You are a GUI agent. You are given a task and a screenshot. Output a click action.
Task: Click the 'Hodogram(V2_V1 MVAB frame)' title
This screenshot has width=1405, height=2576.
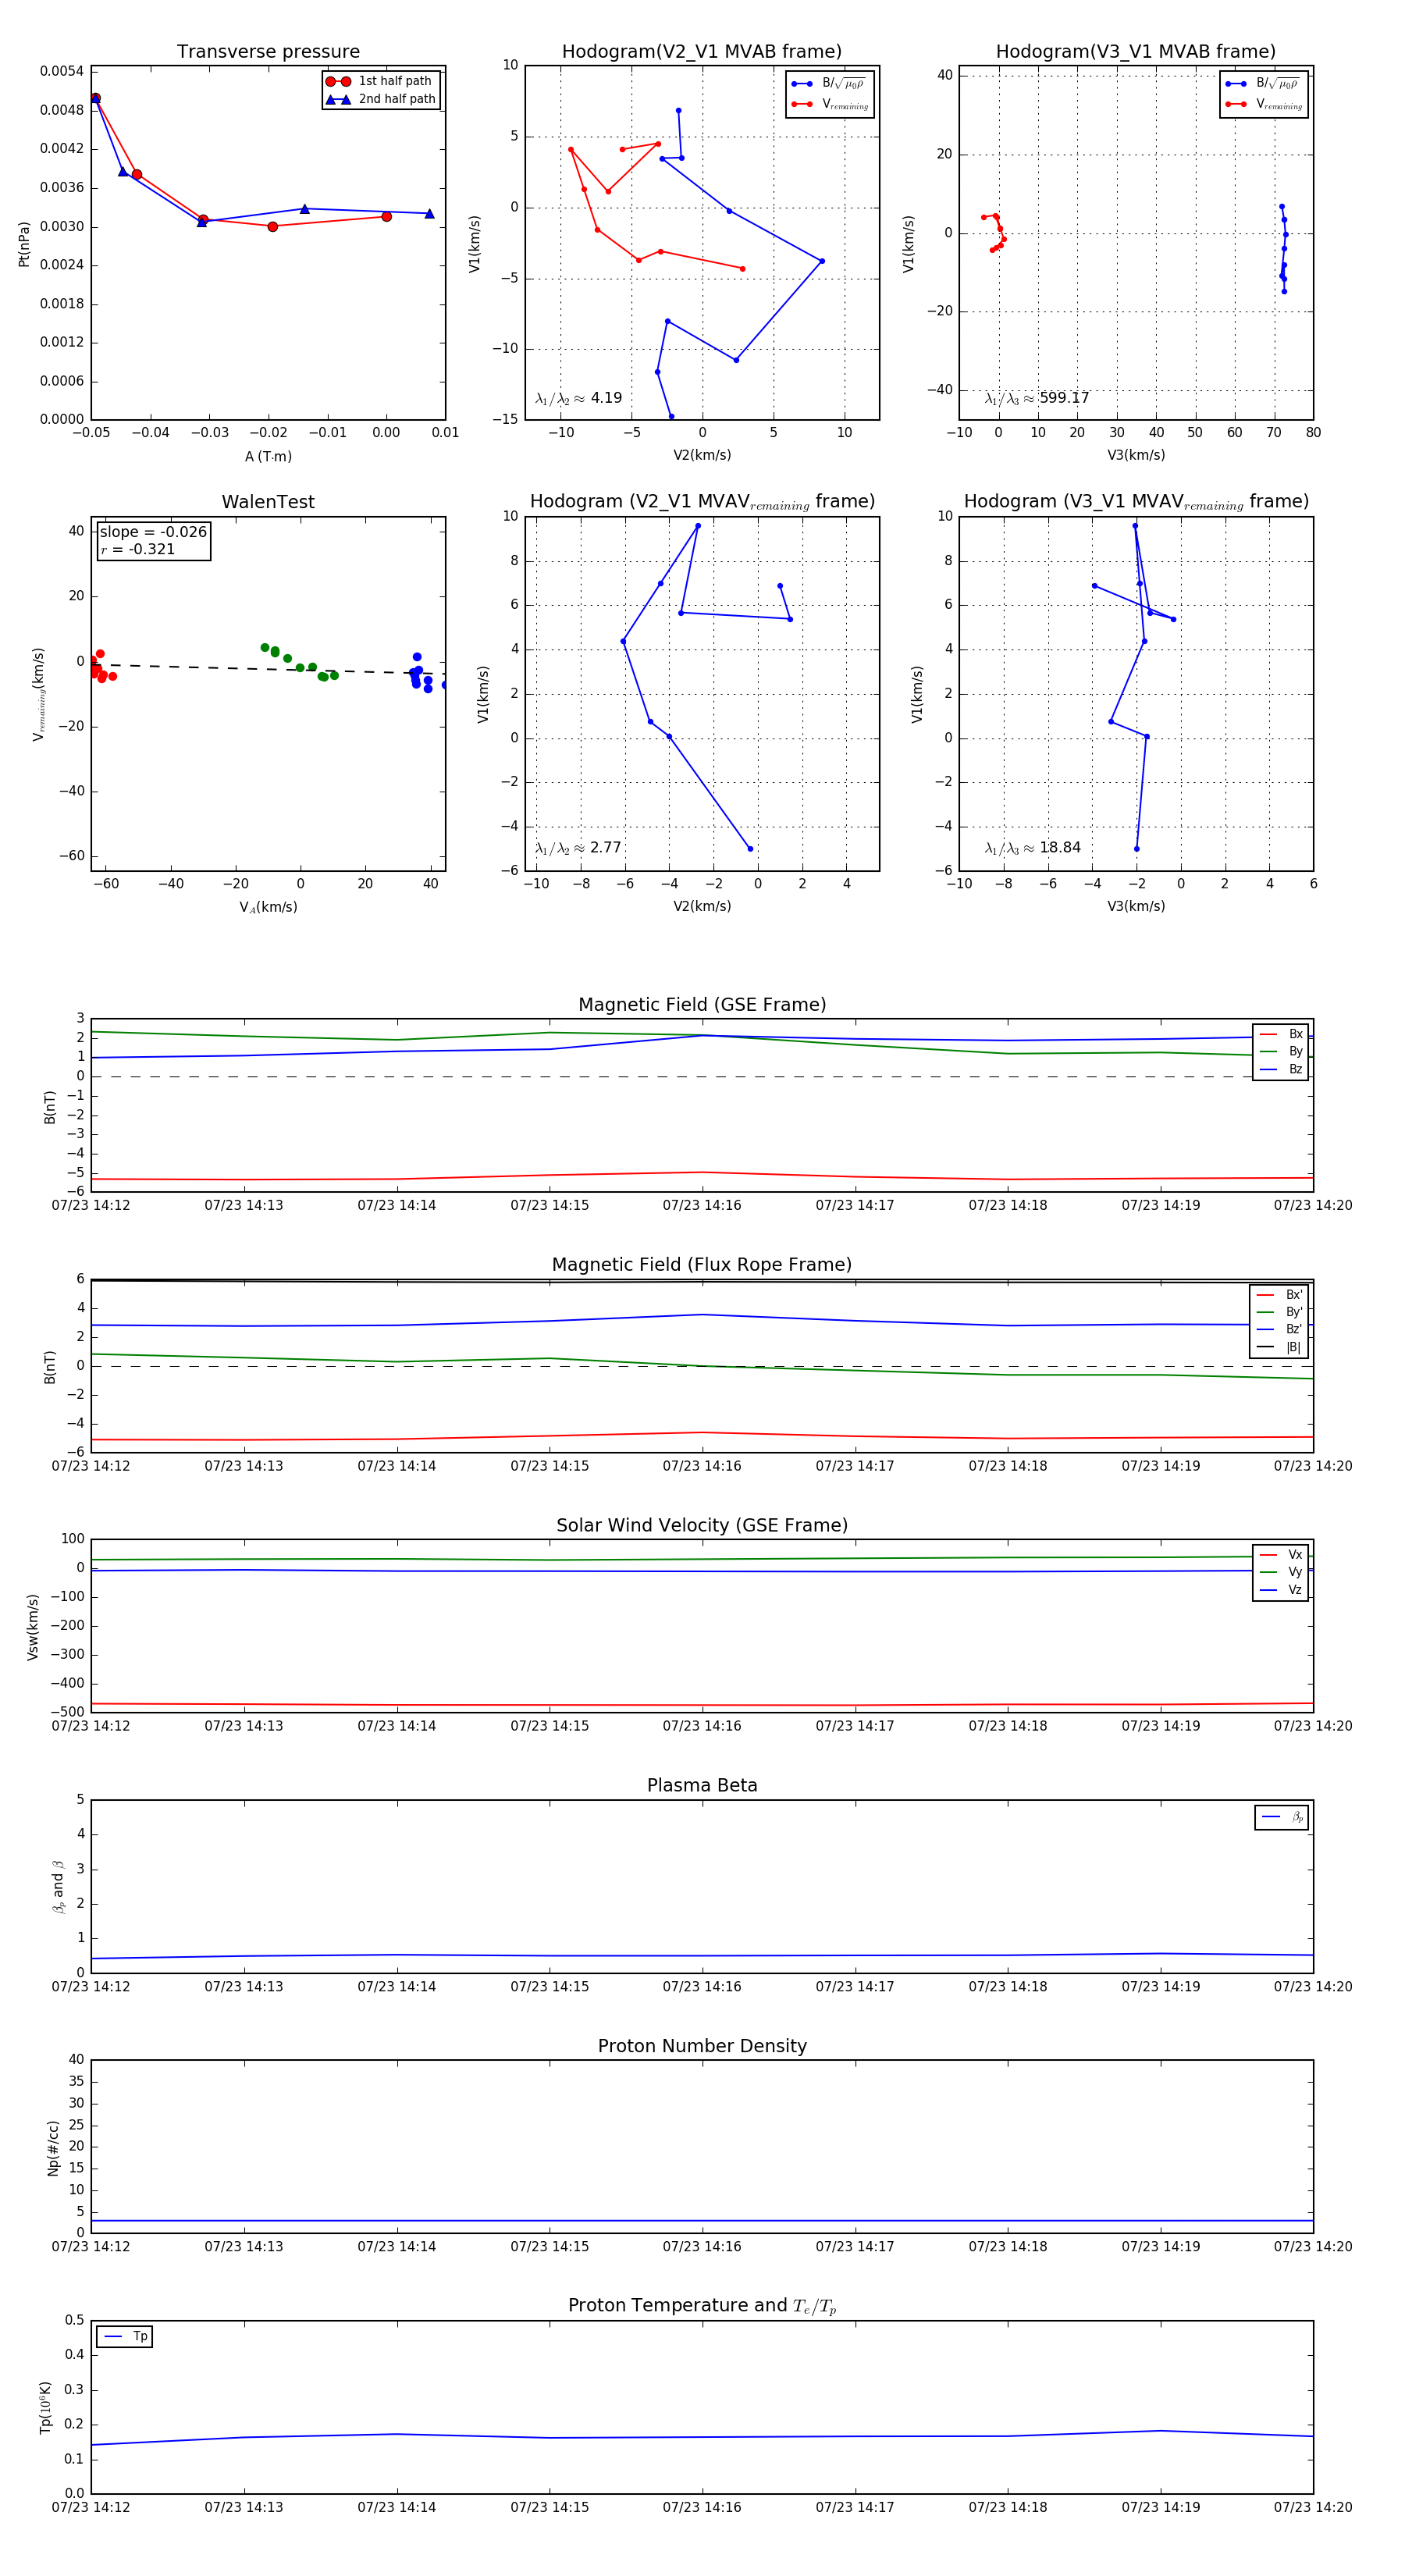[x=702, y=52]
